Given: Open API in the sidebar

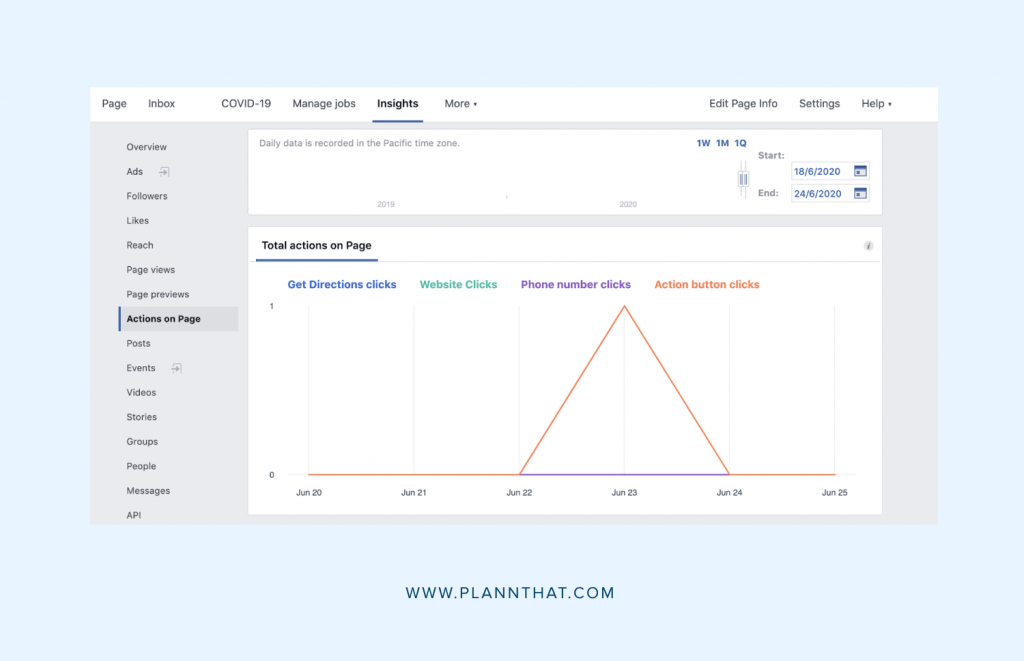Looking at the screenshot, I should coord(133,515).
